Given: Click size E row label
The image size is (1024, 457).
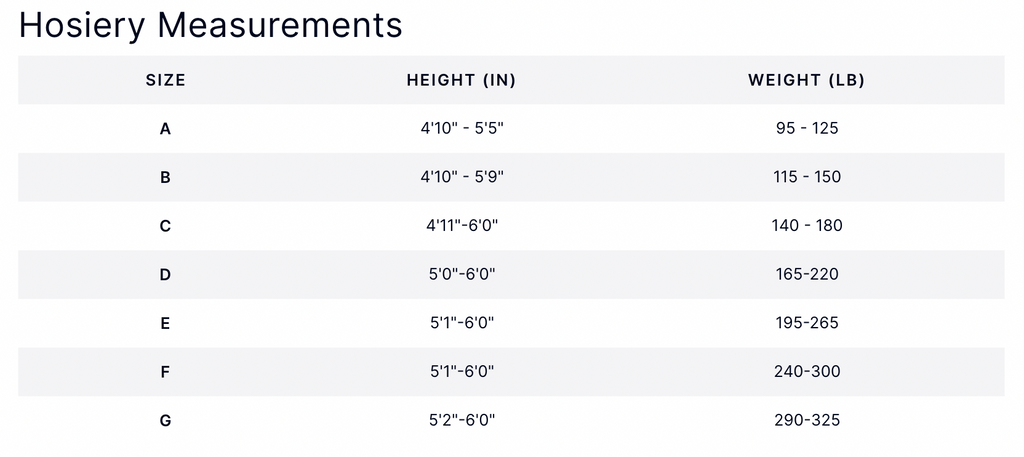Looking at the screenshot, I should click(x=165, y=323).
